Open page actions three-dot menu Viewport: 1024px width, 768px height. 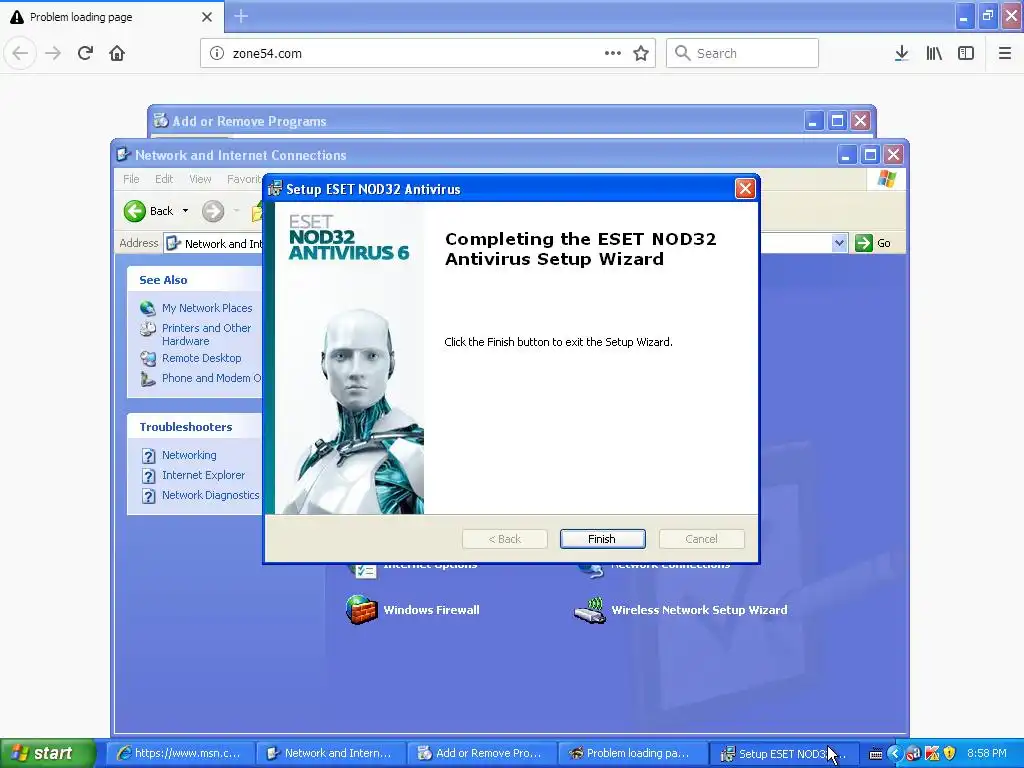point(613,53)
